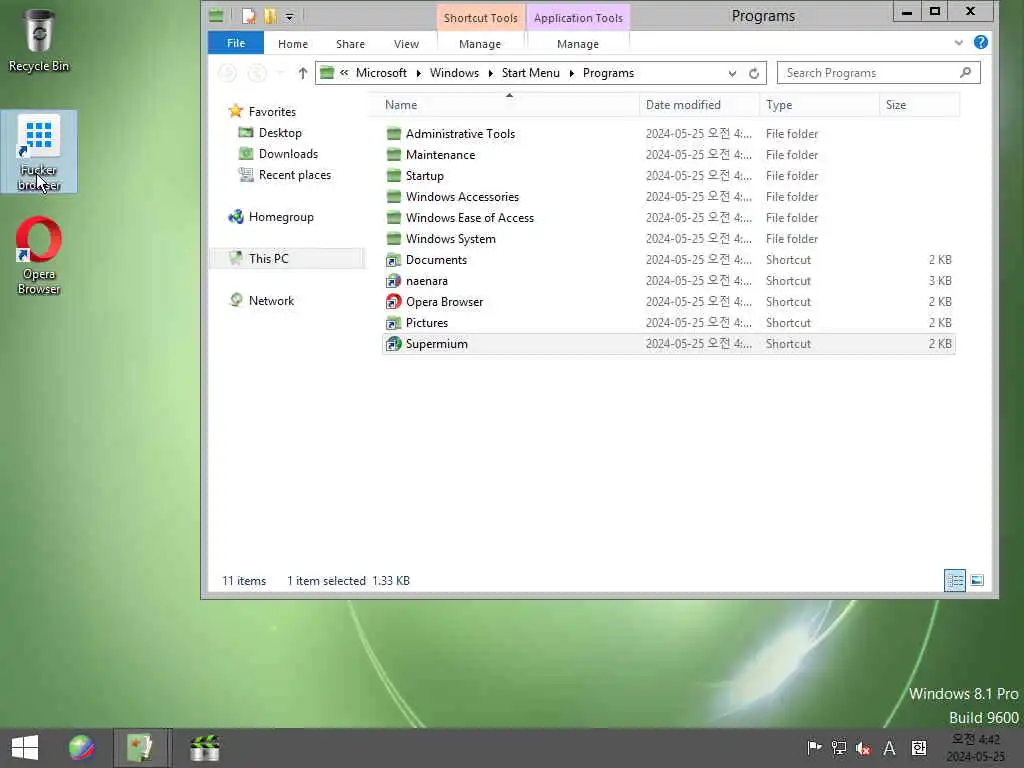This screenshot has width=1024, height=768.
Task: Expand the arrow after Windows in breadcrumb
Action: pyautogui.click(x=490, y=73)
